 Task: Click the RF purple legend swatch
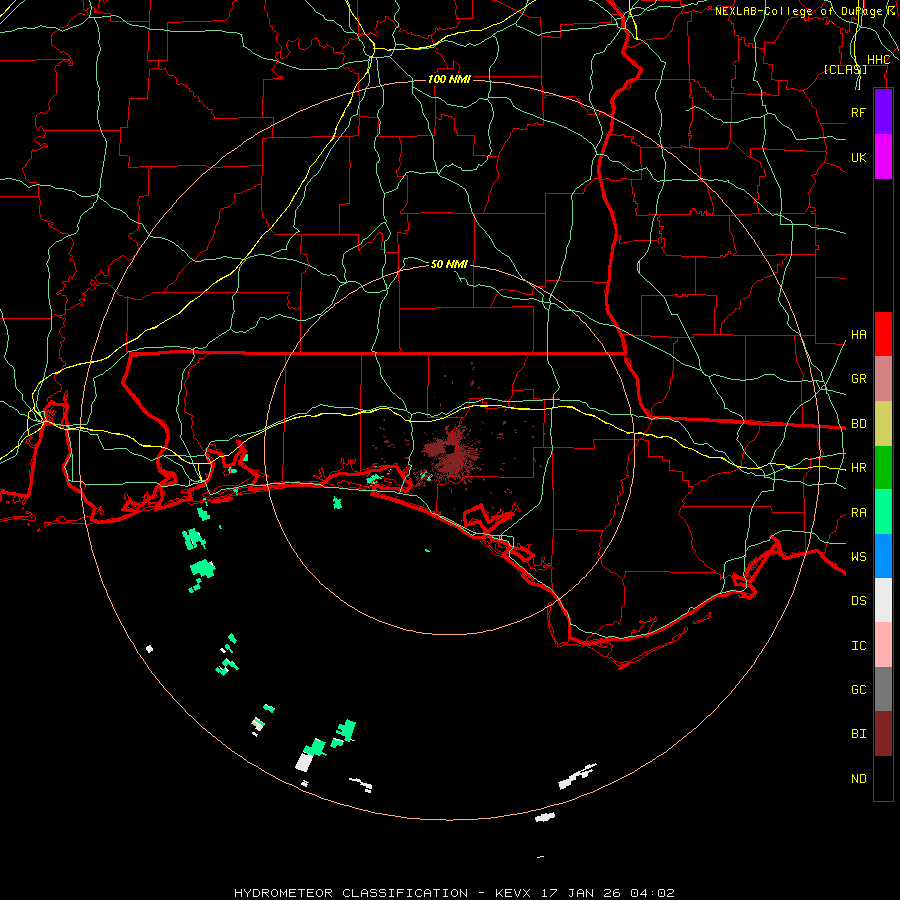coord(883,112)
